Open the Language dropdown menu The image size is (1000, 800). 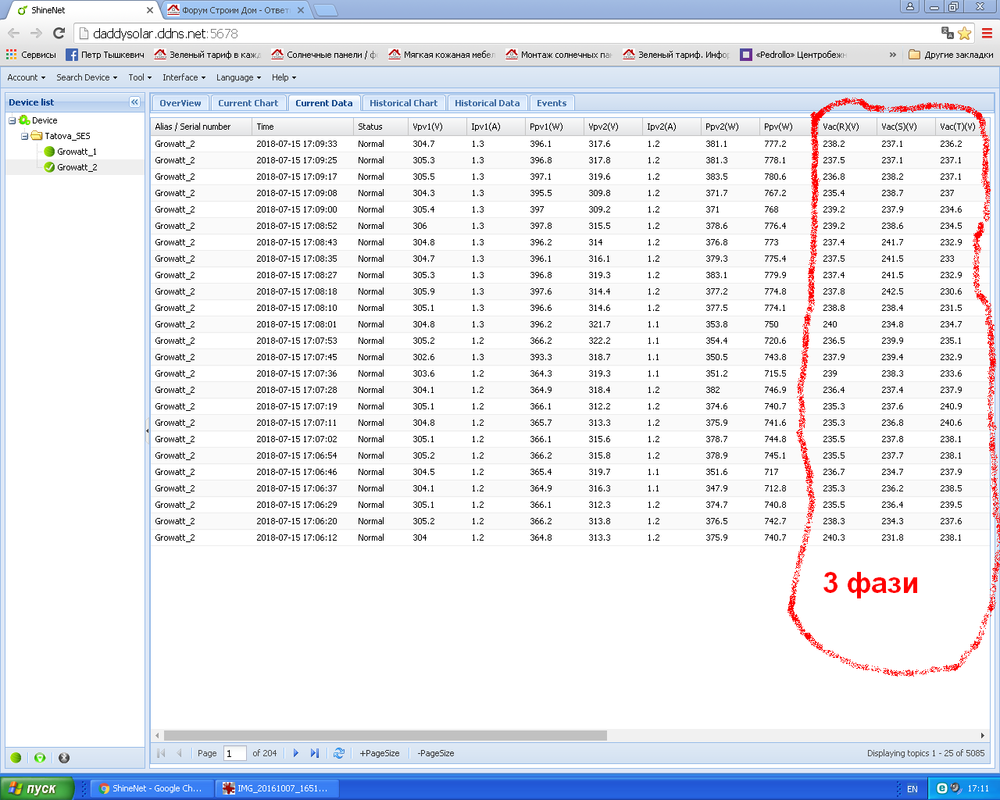click(238, 77)
